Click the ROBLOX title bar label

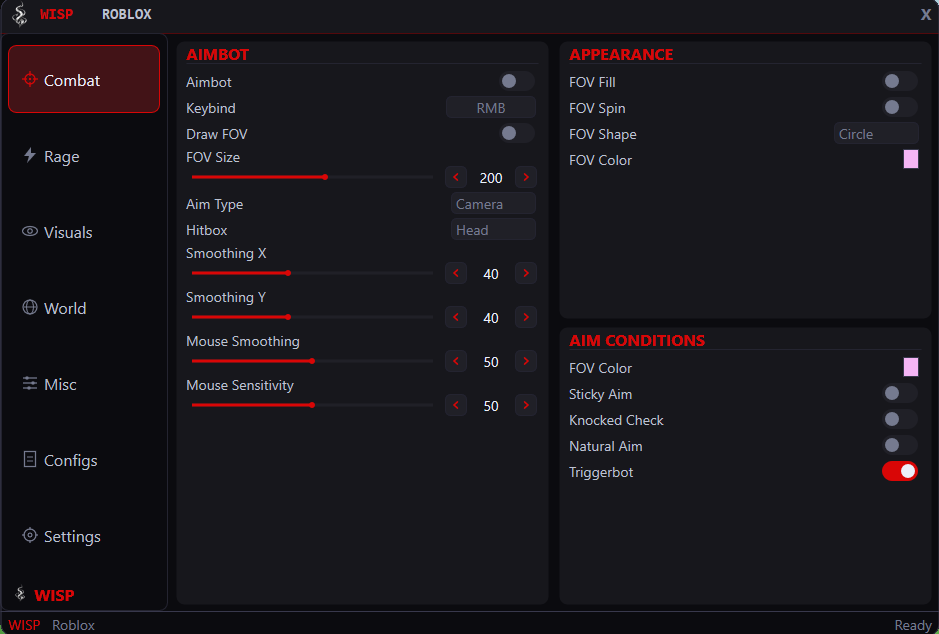(x=126, y=14)
